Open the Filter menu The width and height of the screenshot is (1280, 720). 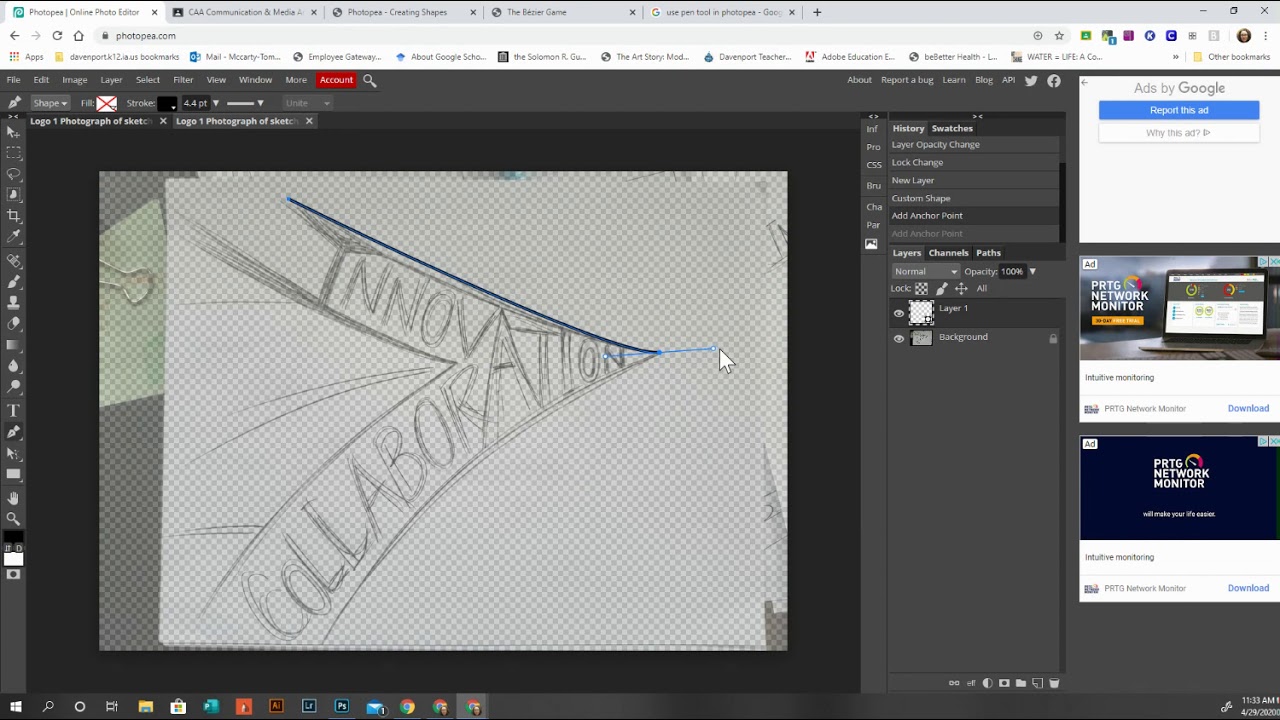pyautogui.click(x=183, y=80)
